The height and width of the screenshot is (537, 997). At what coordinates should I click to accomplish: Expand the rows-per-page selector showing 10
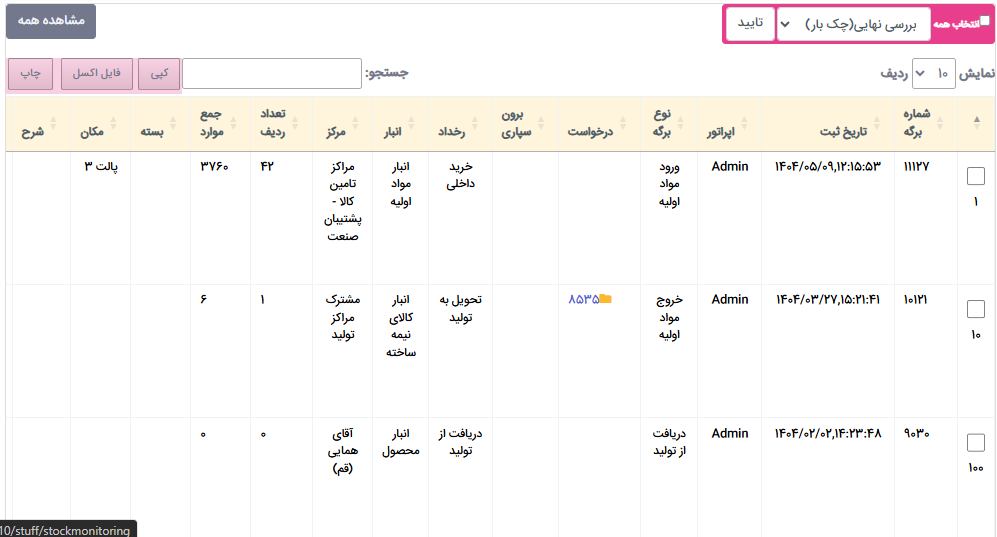(932, 74)
